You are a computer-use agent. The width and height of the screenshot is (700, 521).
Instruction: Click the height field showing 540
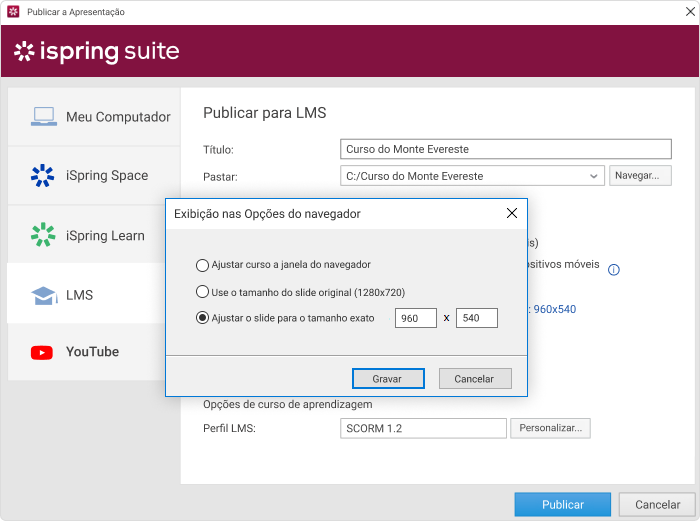[x=476, y=318]
